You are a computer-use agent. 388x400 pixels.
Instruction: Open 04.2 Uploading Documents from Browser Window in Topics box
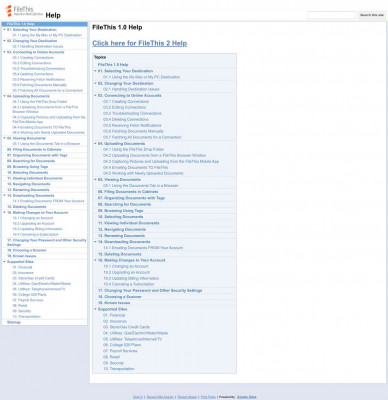tap(155, 156)
